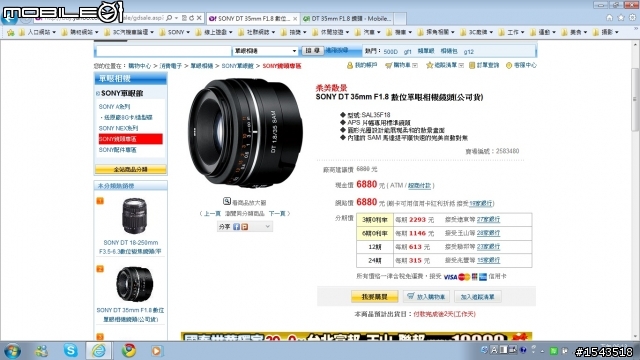Select the red highlighted SONY鏡頭專區 item
Viewport: 640px width, 360px height.
tap(131, 139)
